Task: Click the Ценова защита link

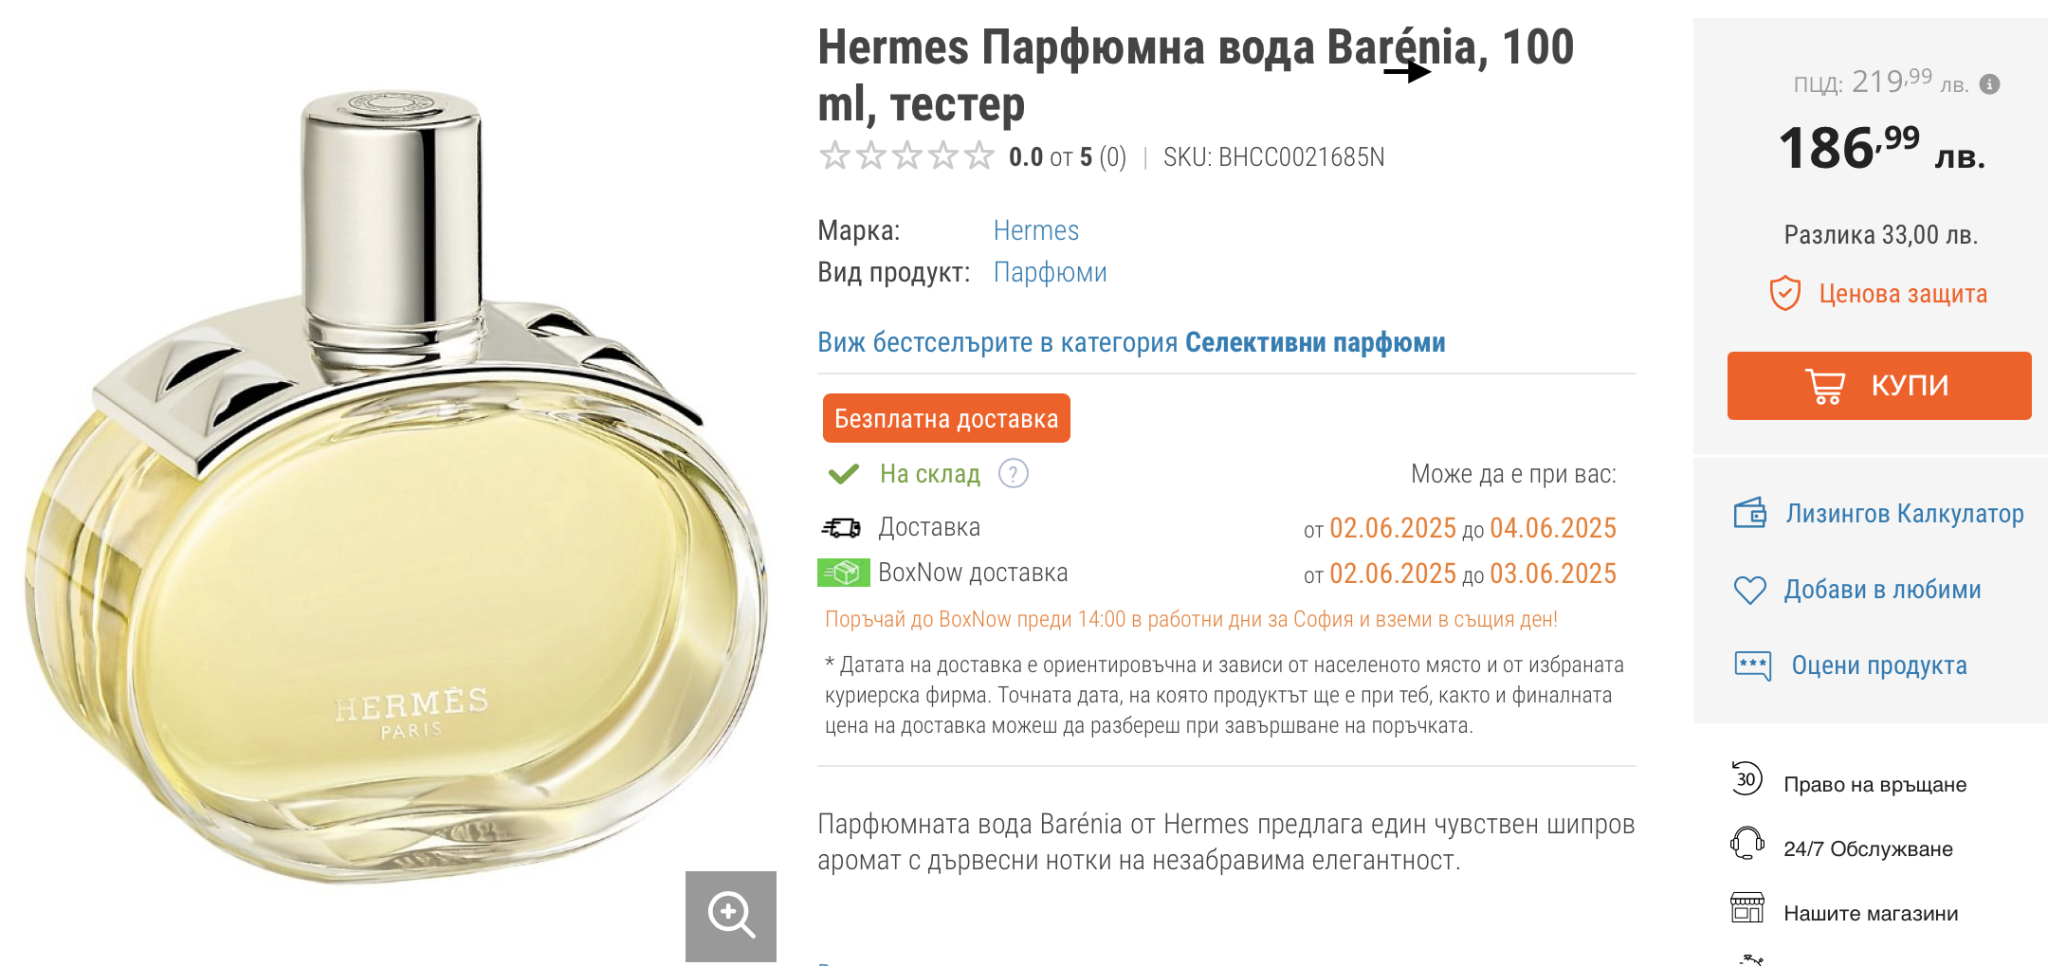Action: point(1903,294)
